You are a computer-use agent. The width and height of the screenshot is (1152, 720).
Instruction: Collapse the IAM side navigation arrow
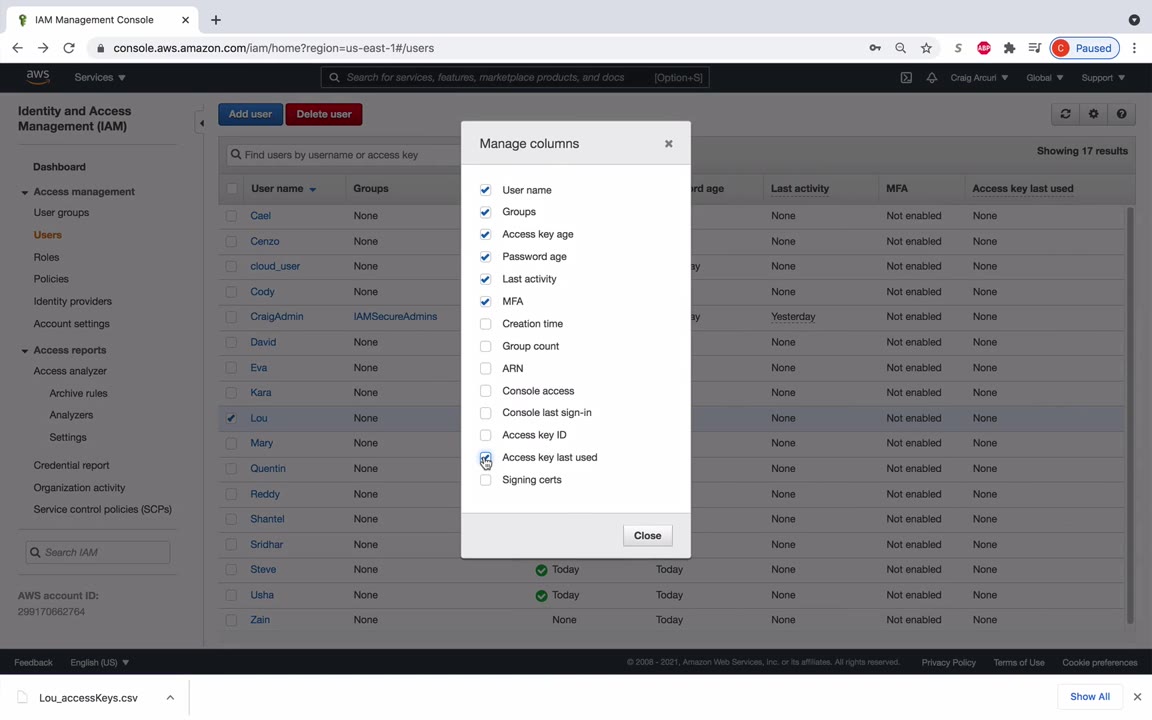click(201, 123)
